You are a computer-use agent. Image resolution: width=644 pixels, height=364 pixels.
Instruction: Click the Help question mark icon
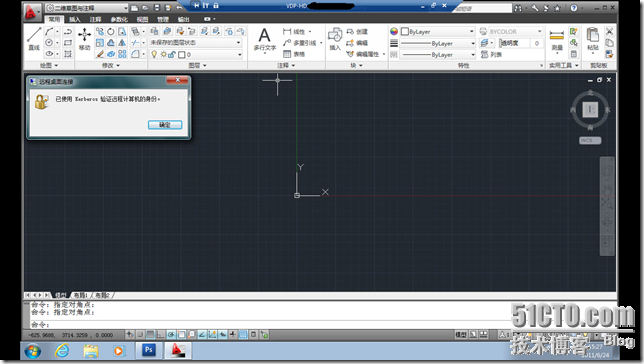[x=574, y=7]
